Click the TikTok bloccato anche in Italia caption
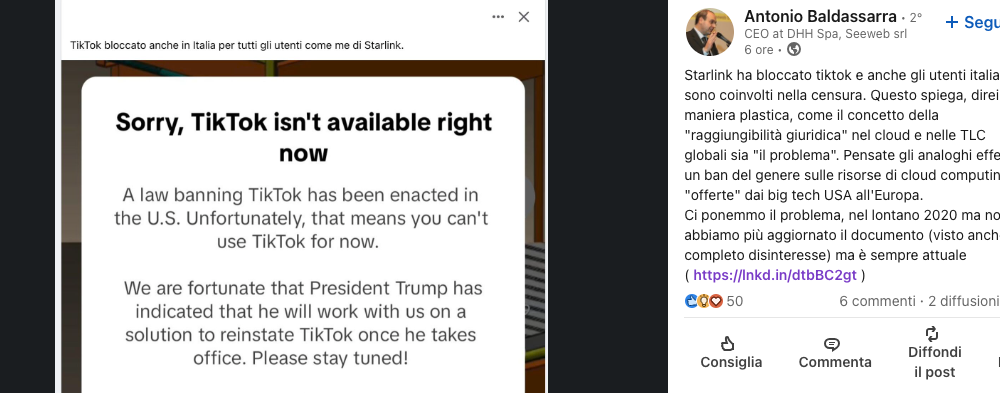The height and width of the screenshot is (393, 1000). (x=237, y=45)
